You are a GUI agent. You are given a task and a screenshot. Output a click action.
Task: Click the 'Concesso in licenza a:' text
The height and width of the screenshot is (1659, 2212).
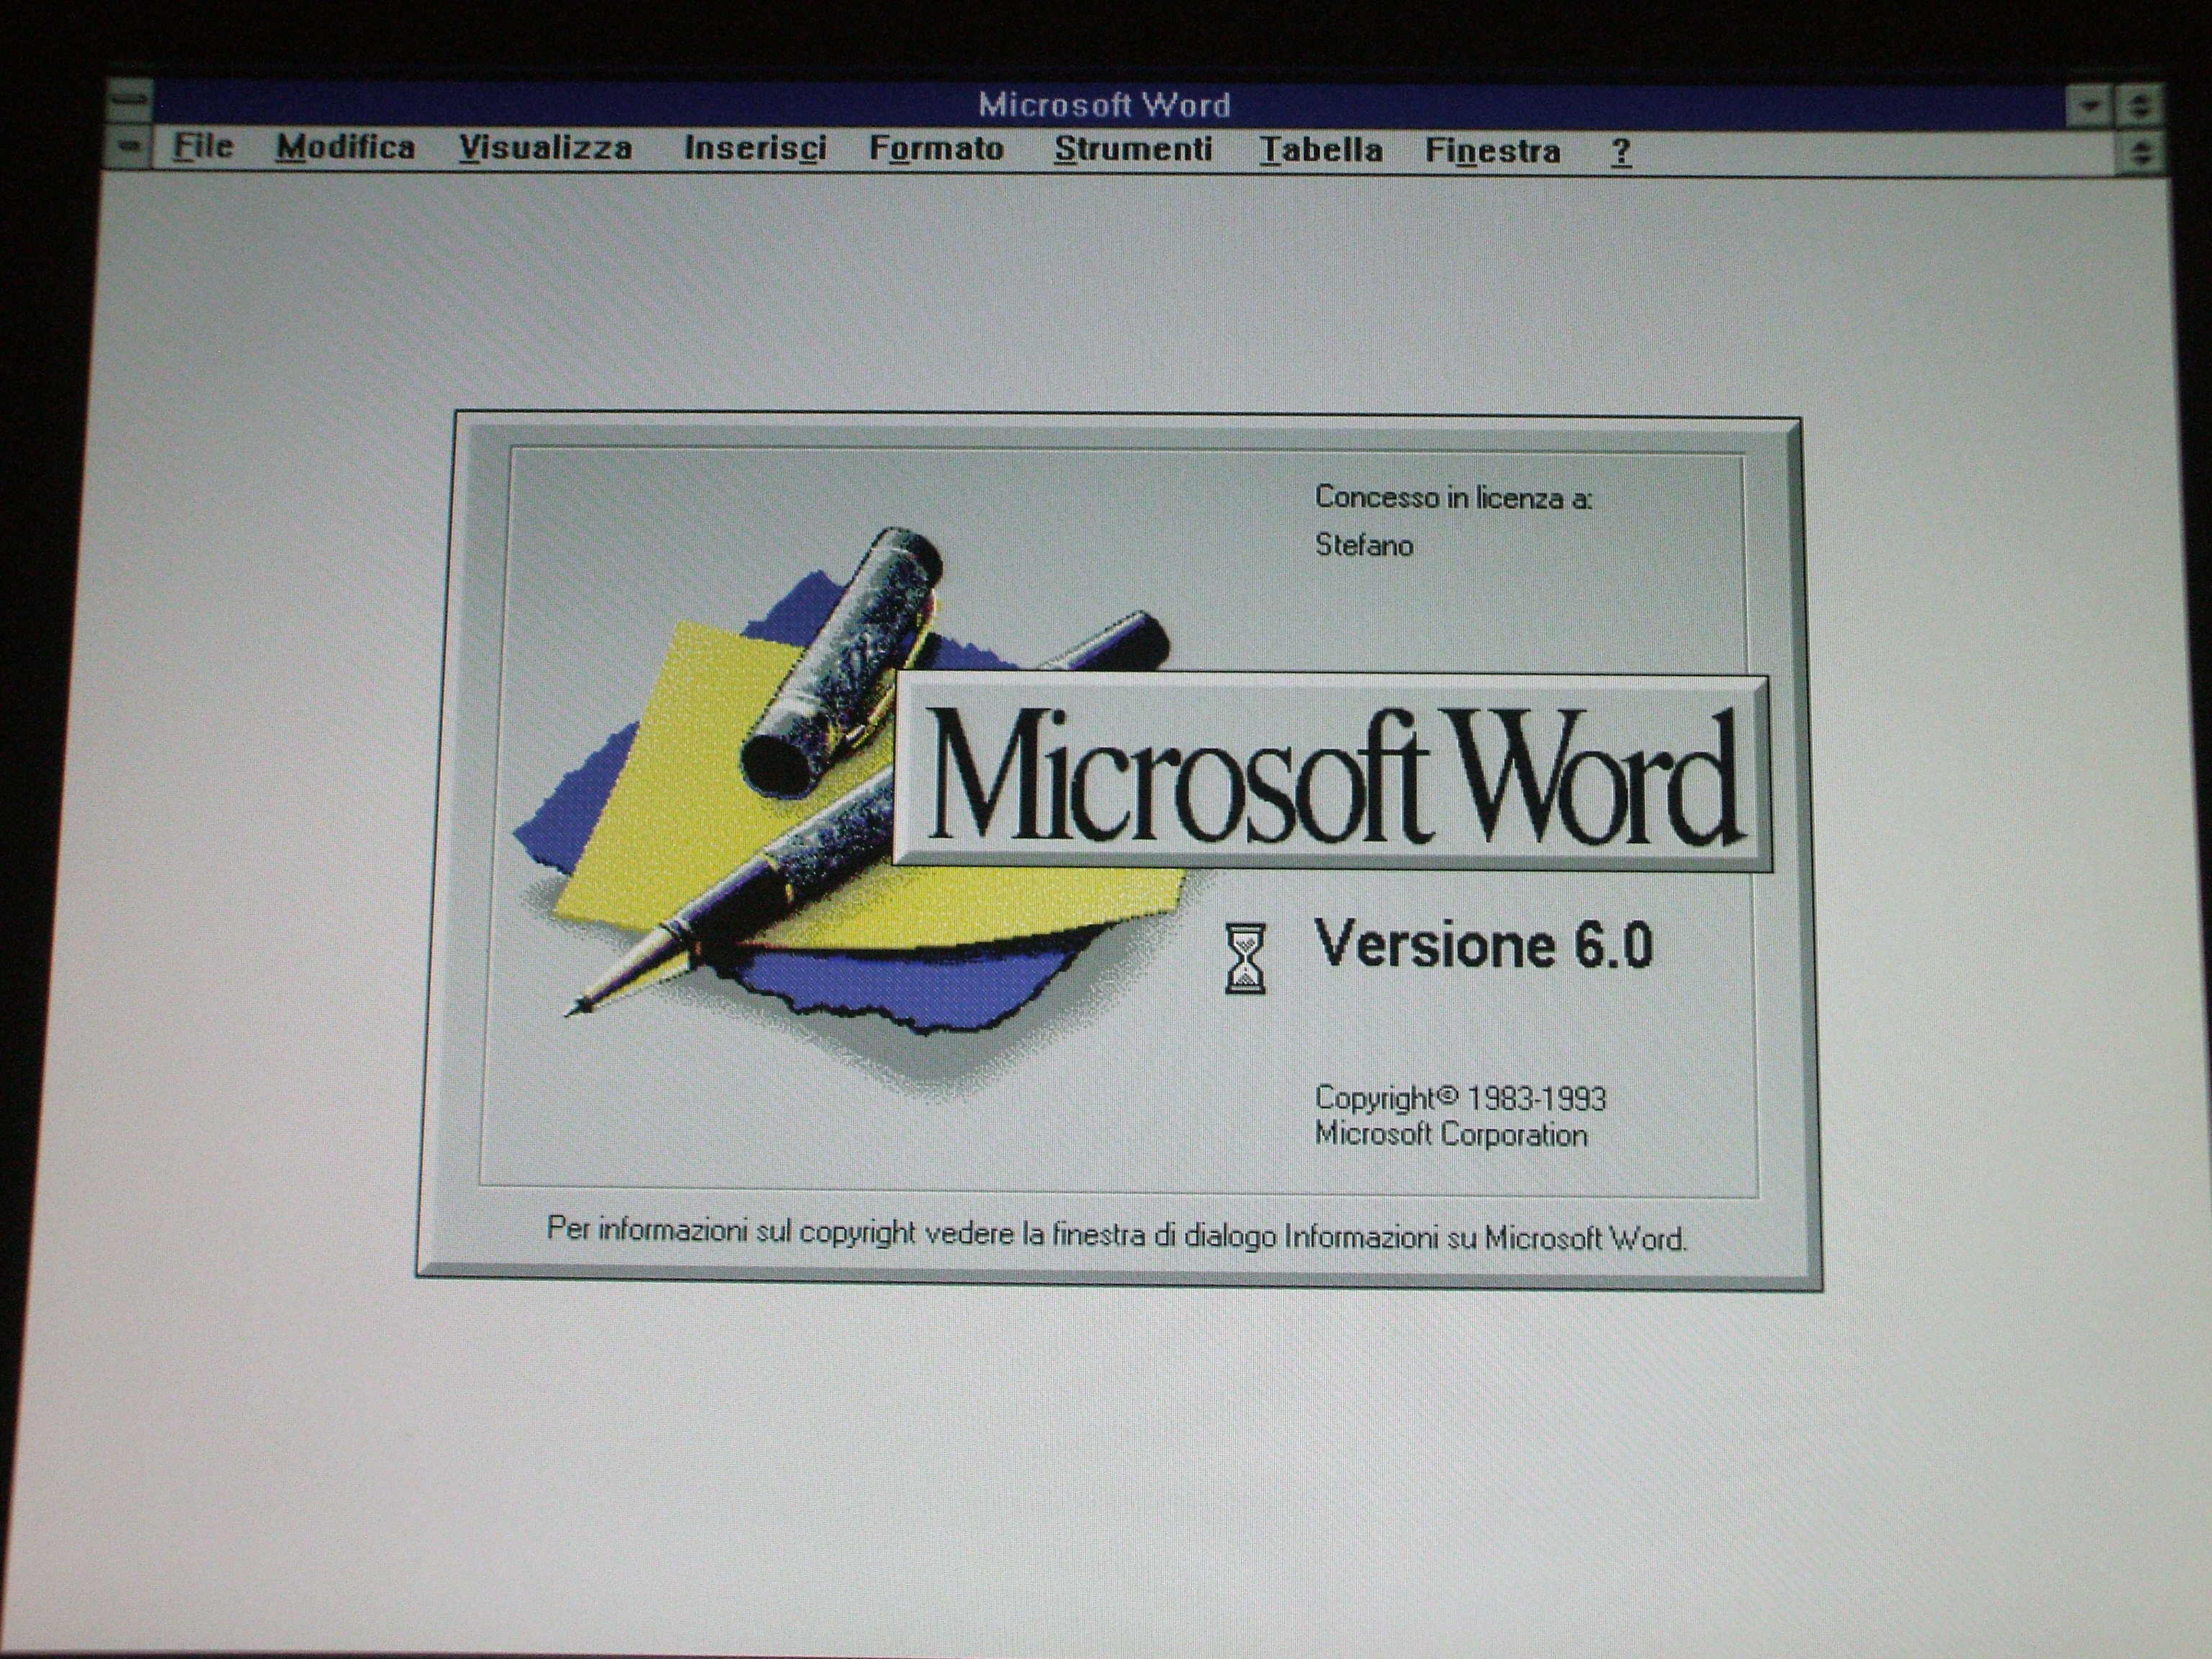point(1453,497)
